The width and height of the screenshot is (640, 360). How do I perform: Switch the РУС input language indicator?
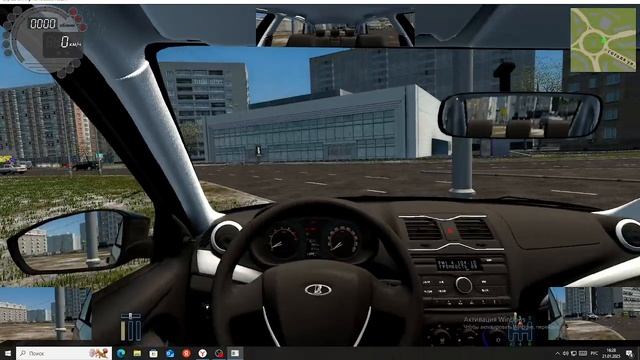click(594, 353)
